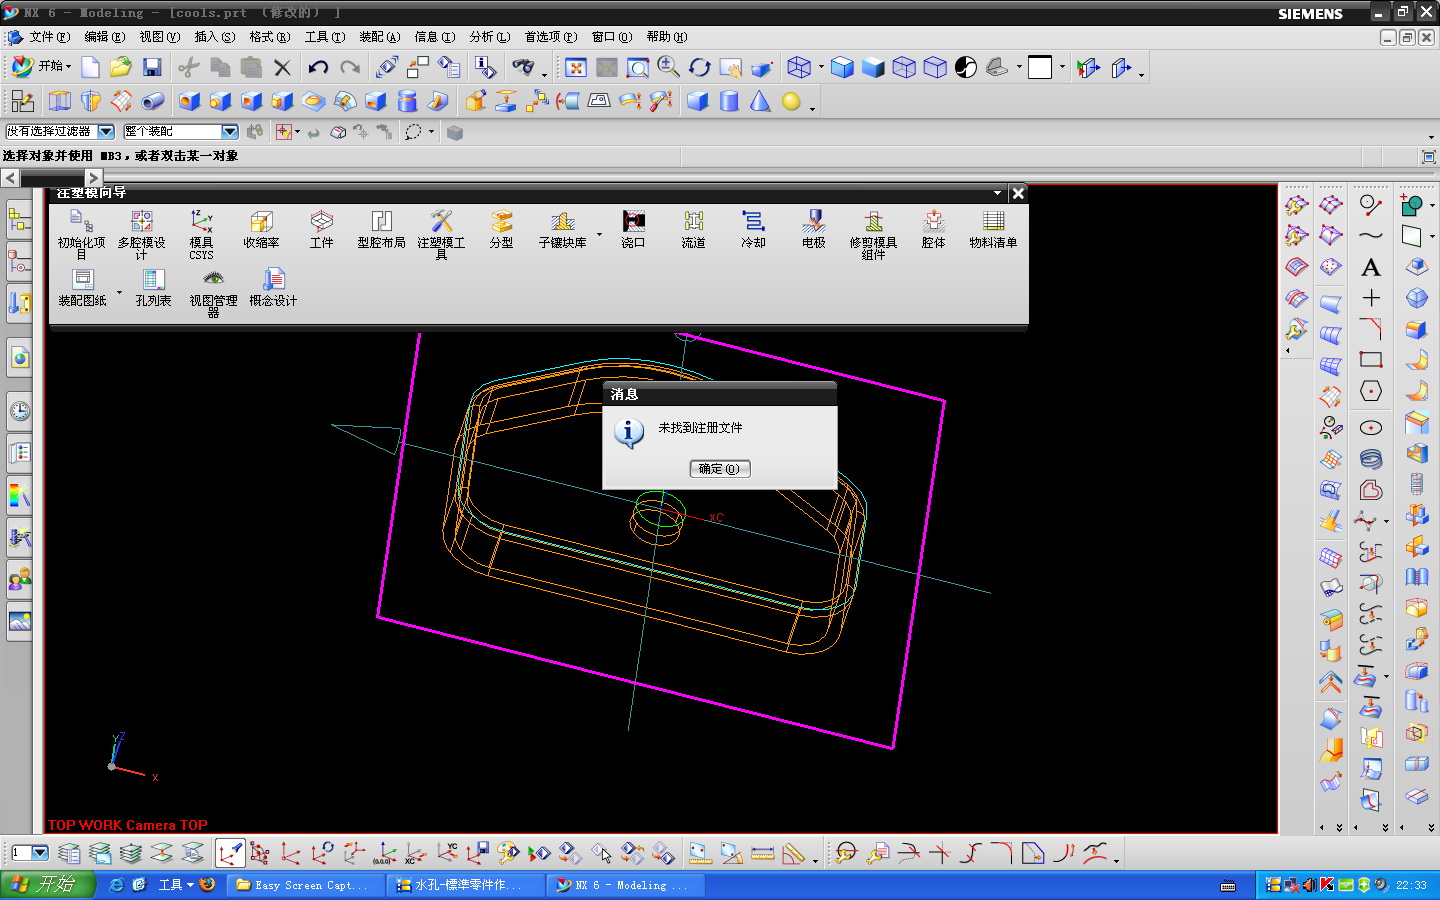This screenshot has height=900, width=1440.
Task: Open the 文件 menu
Action: point(47,37)
